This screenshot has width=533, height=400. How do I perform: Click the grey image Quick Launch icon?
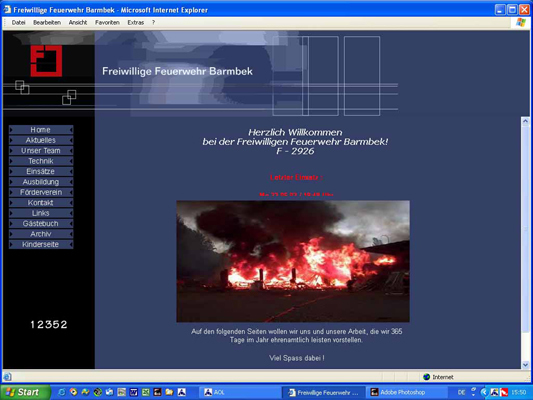tap(121, 392)
